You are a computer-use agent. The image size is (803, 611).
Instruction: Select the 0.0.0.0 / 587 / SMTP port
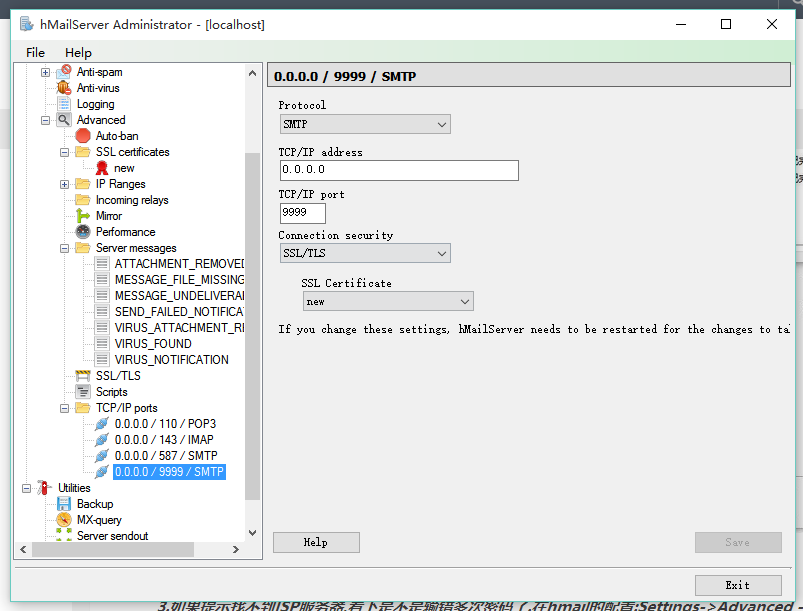166,455
